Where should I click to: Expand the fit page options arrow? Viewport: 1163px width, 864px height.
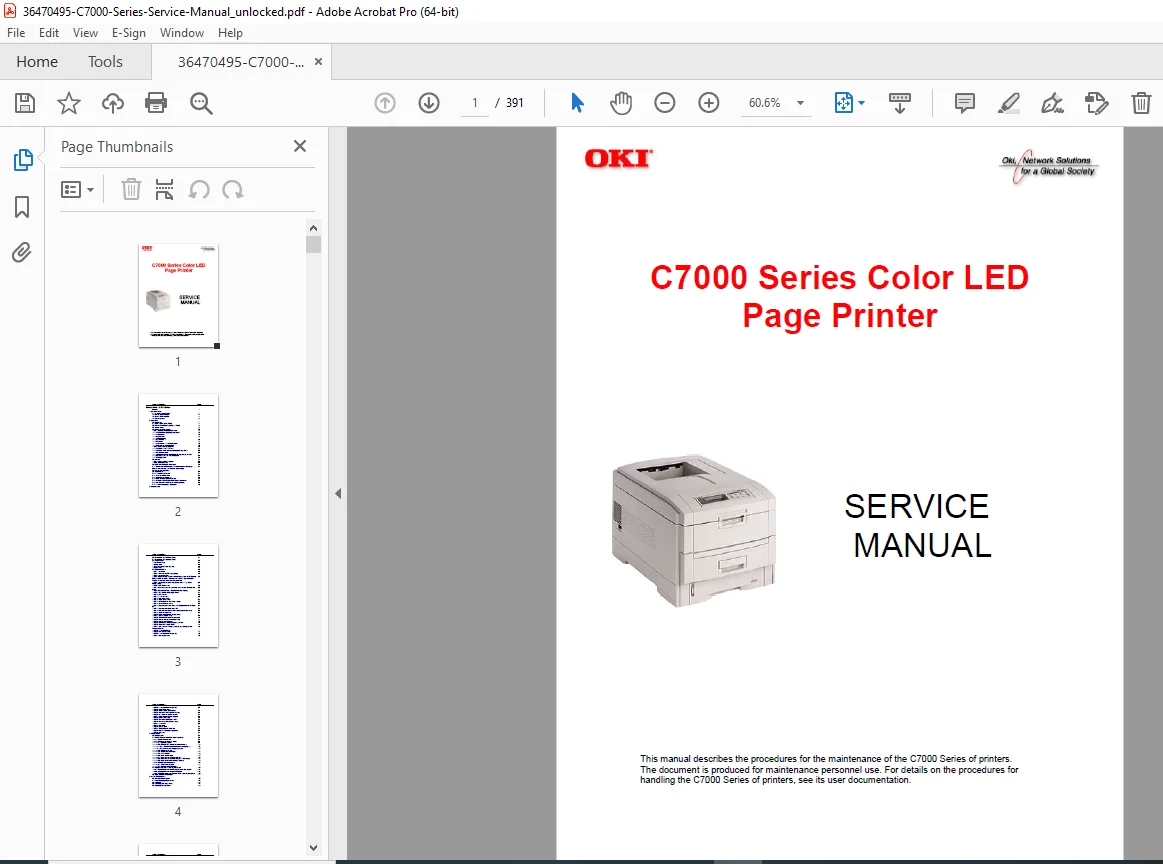coord(861,103)
